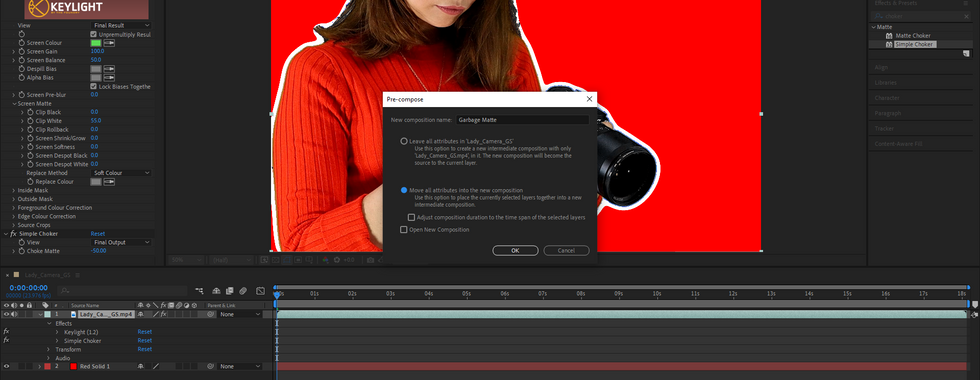Expand the Transform group in timeline
The height and width of the screenshot is (380, 980).
pos(49,349)
